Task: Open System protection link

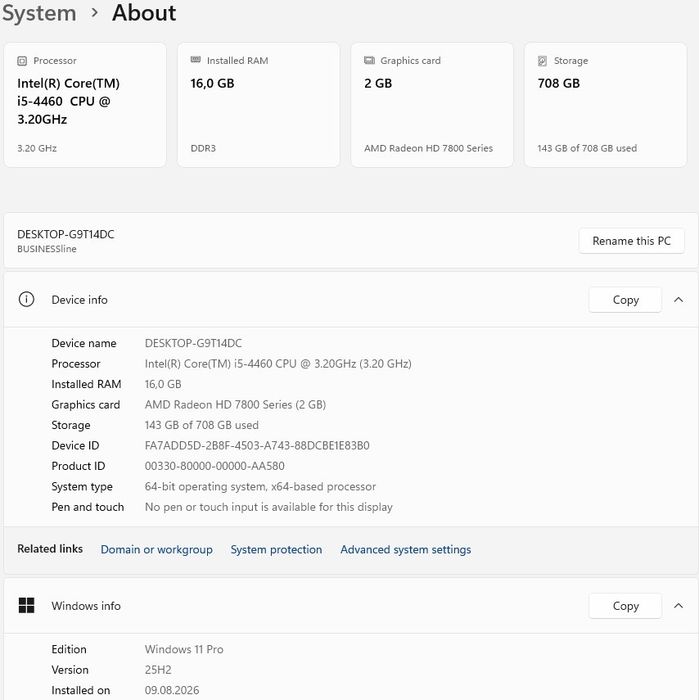Action: coord(276,549)
